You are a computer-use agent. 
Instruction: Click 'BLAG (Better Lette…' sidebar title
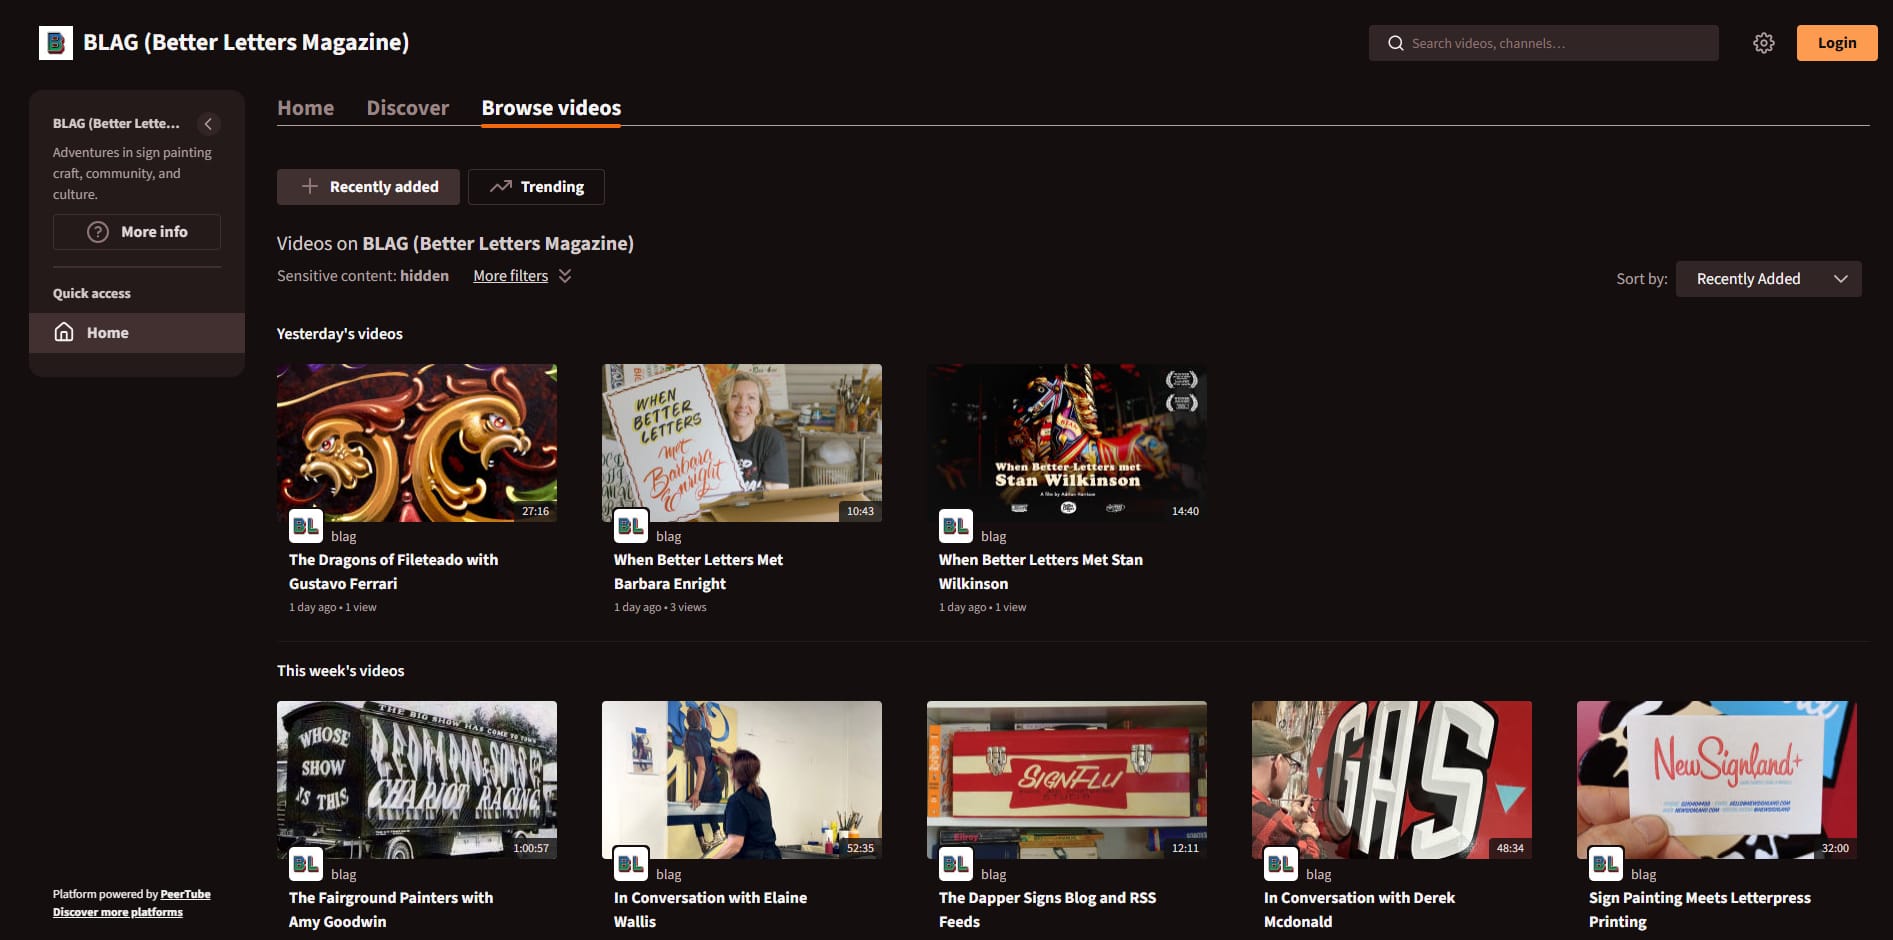pos(116,124)
